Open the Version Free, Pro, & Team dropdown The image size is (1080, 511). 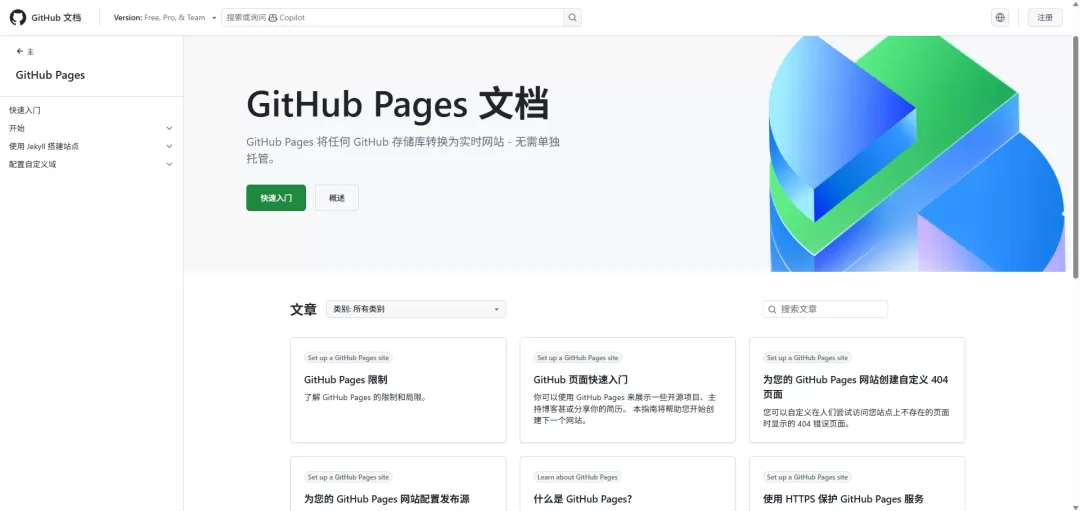click(165, 17)
